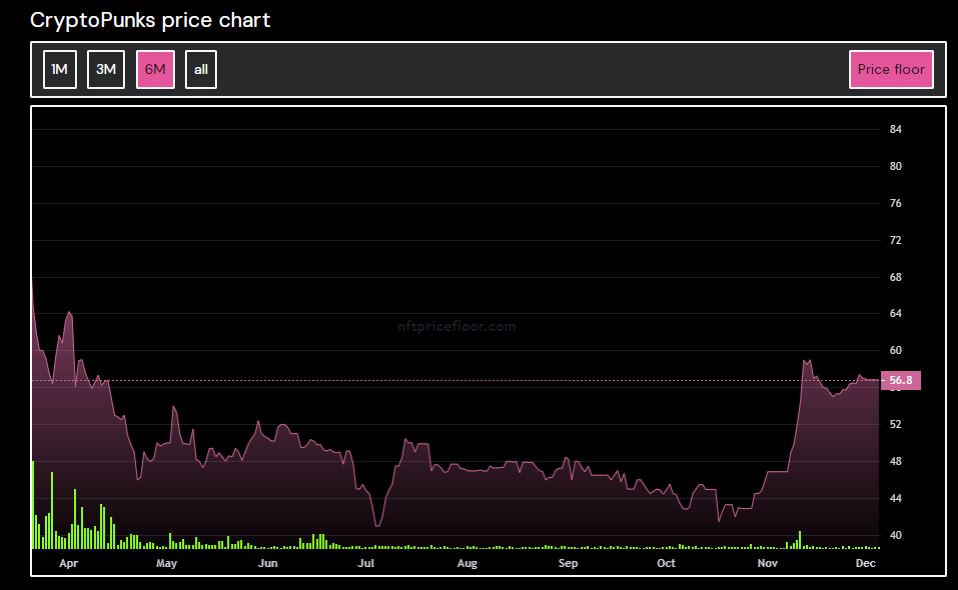Click the 84 value on y-axis
This screenshot has width=958, height=590.
pos(895,130)
